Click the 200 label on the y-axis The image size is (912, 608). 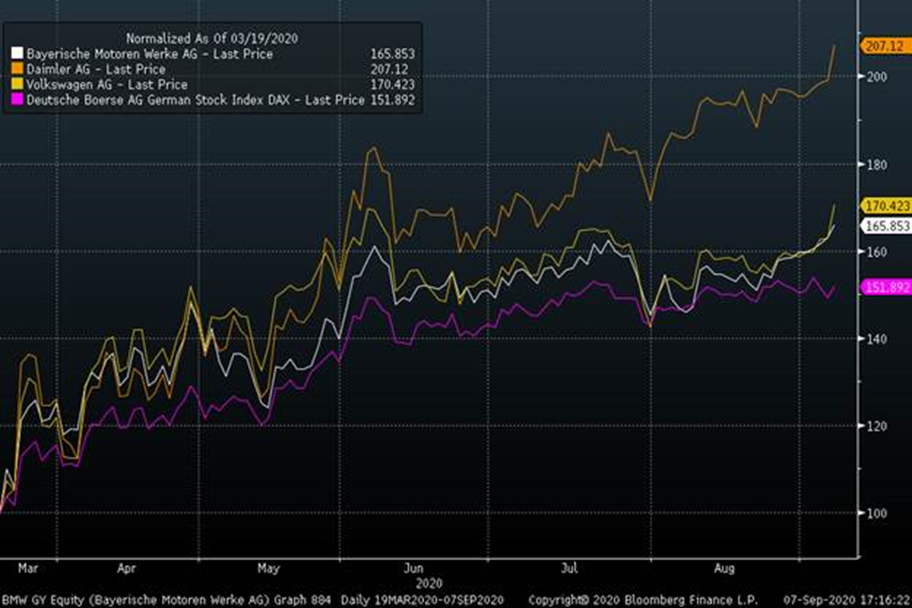click(877, 77)
